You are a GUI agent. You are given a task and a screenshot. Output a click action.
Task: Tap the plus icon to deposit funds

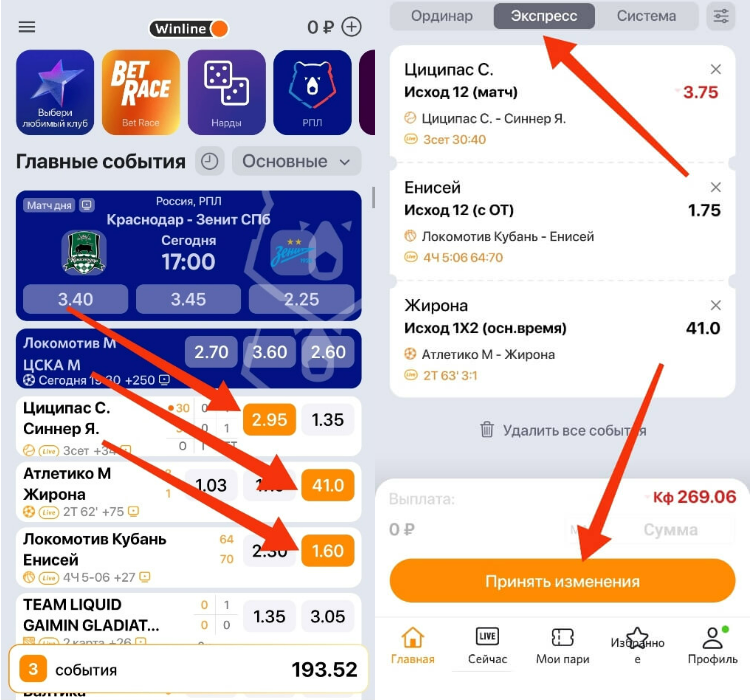click(x=351, y=27)
